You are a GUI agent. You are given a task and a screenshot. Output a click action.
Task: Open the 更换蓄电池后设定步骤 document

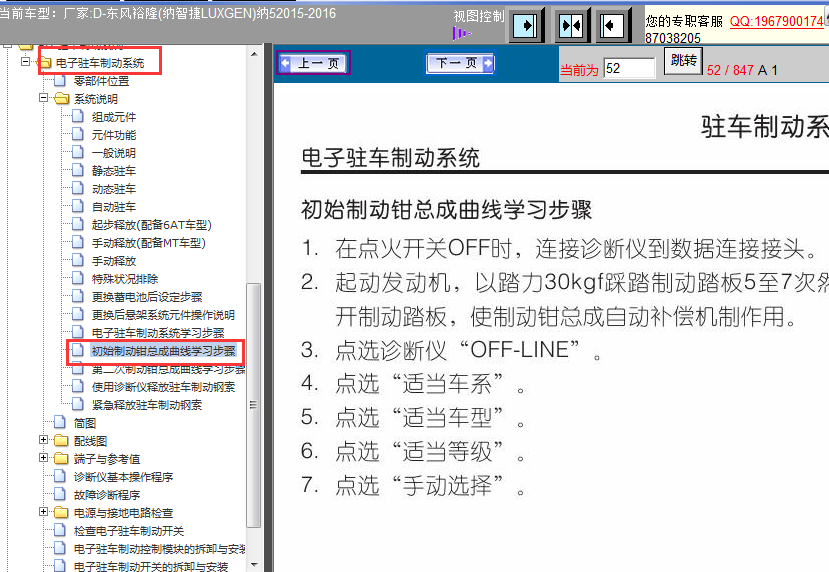click(x=146, y=297)
